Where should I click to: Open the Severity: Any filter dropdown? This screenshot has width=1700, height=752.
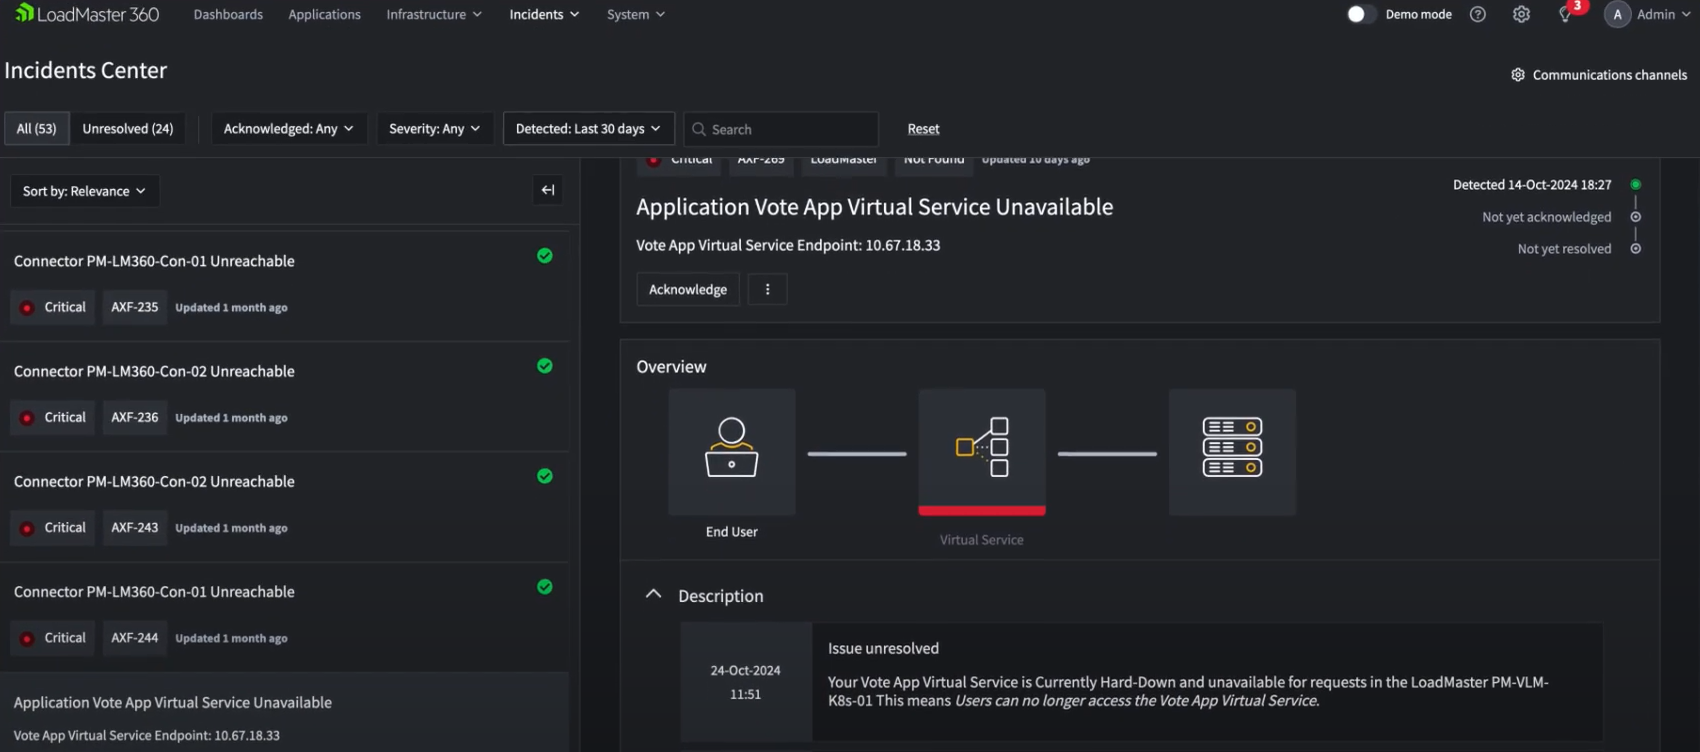[434, 129]
